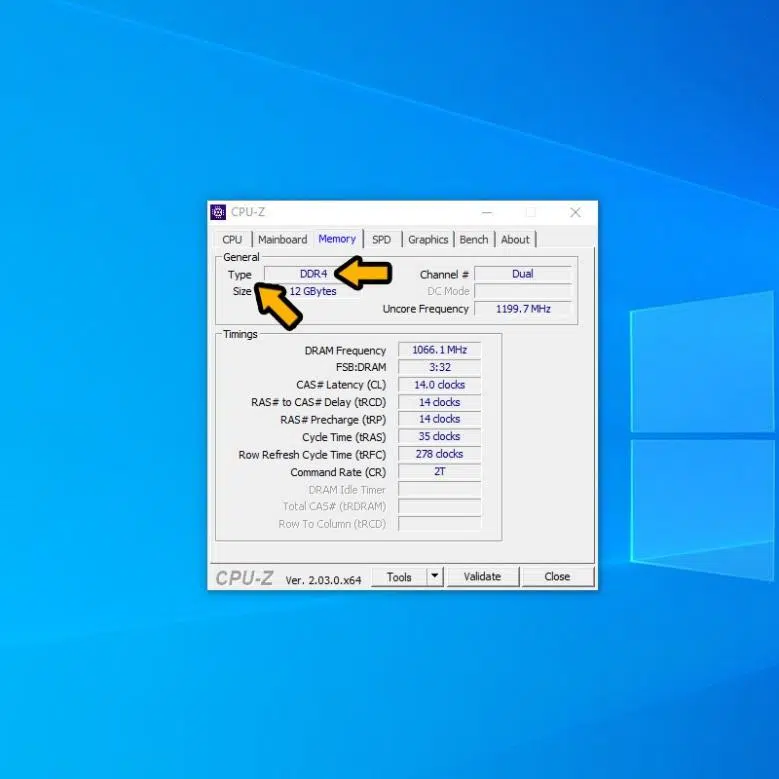779x779 pixels.
Task: Click the tRCD 14 clocks value
Action: pyautogui.click(x=439, y=402)
